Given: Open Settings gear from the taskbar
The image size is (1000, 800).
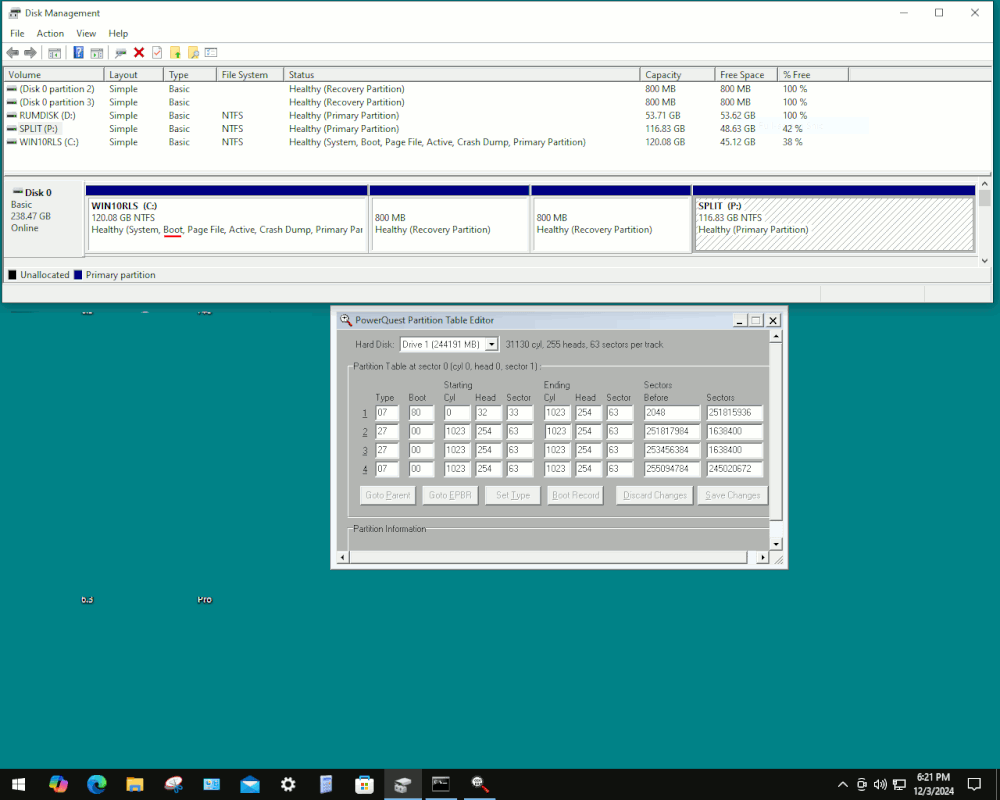Looking at the screenshot, I should (288, 785).
